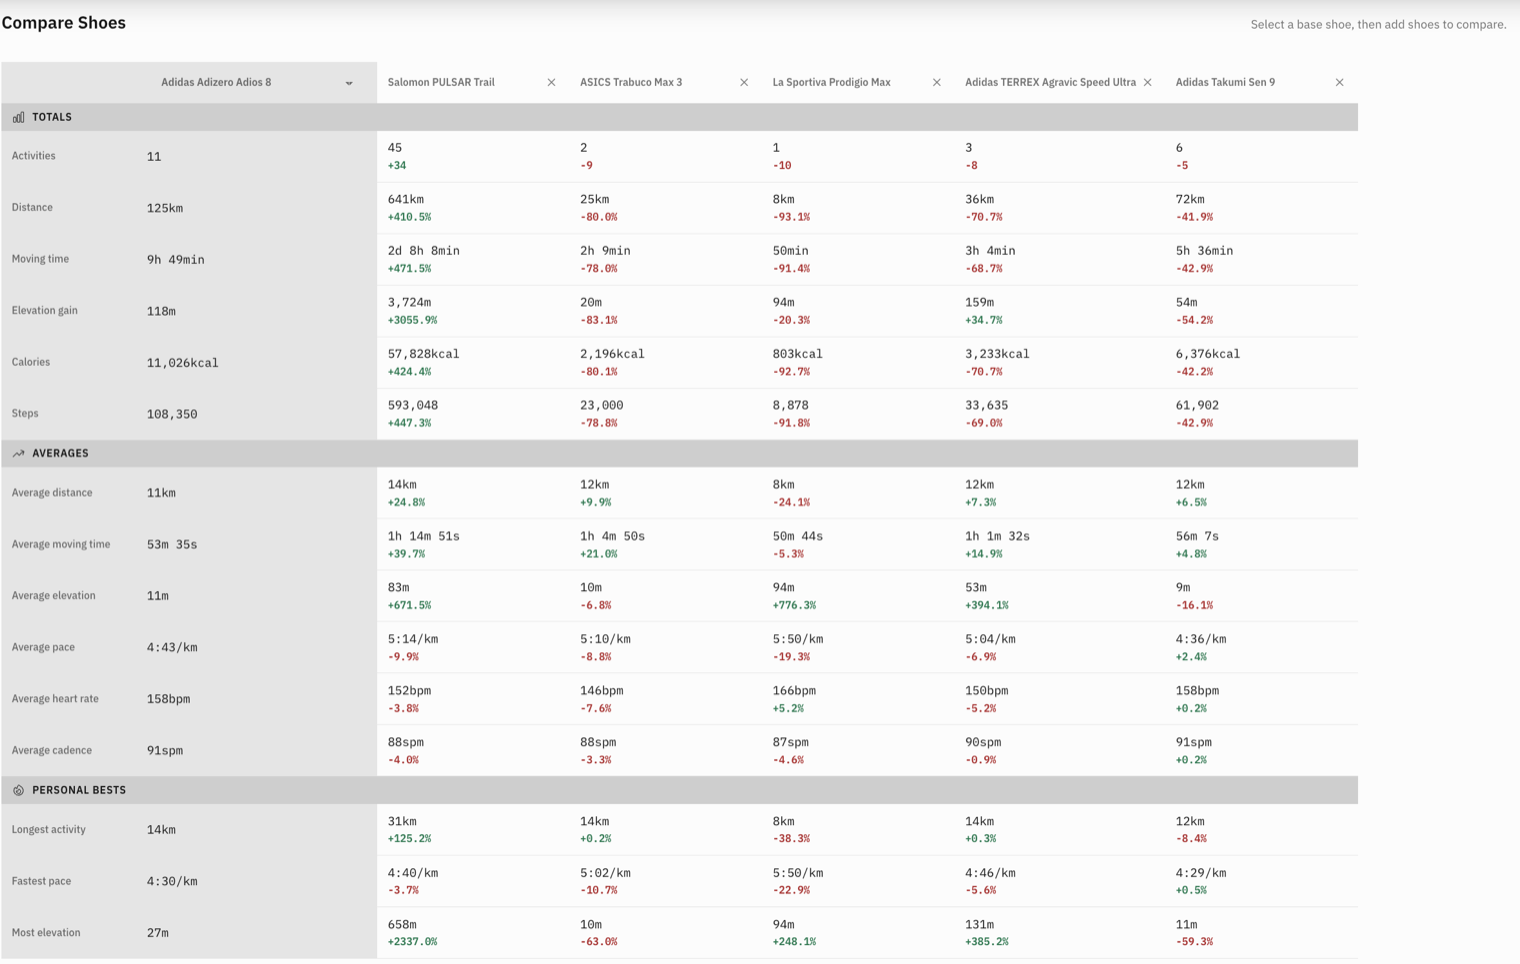
Task: Click the Salomon PULSAR Trail header
Action: [441, 82]
